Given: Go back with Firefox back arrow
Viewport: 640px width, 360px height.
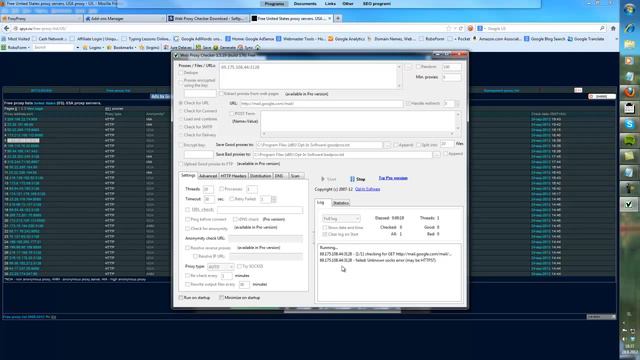Looking at the screenshot, I should [7, 29].
